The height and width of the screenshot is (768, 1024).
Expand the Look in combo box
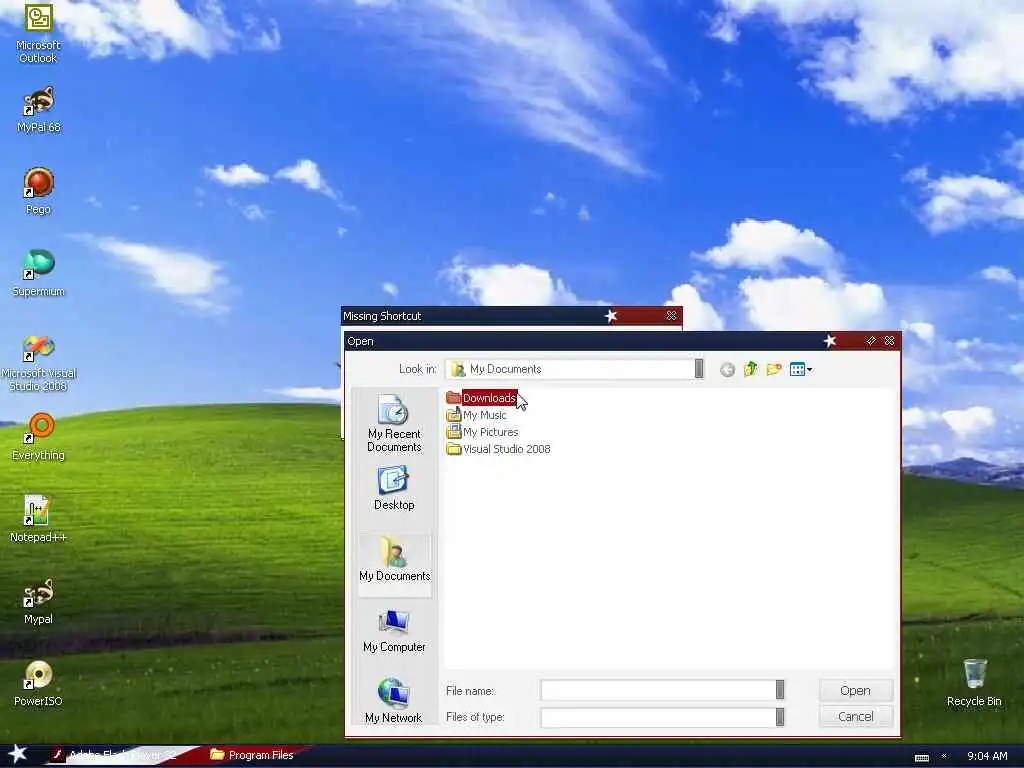point(699,369)
